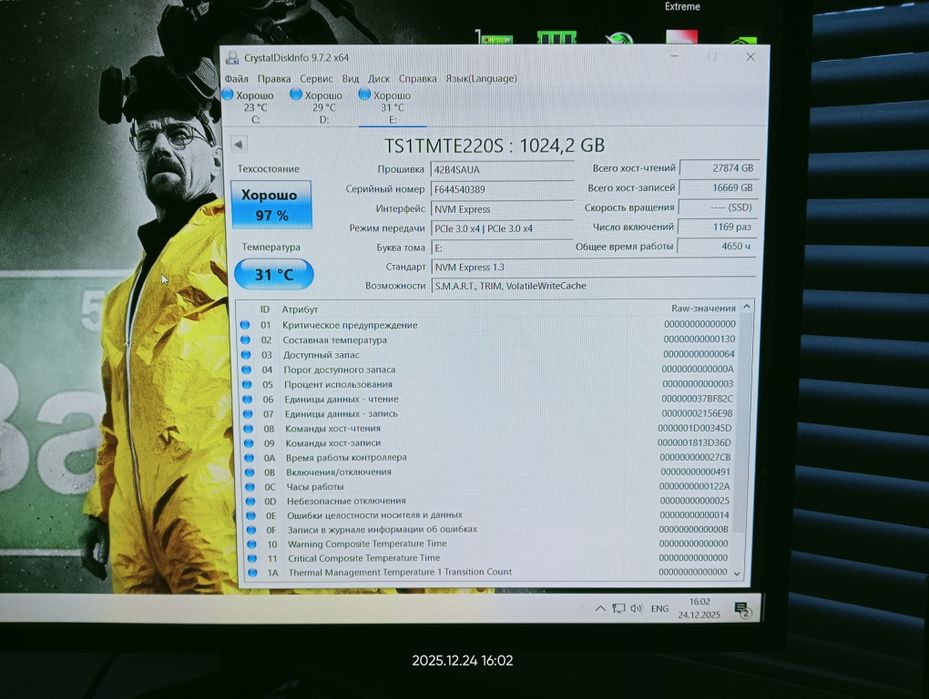Click the Возможности field S.M.A.R.T., TRIM

(594, 286)
